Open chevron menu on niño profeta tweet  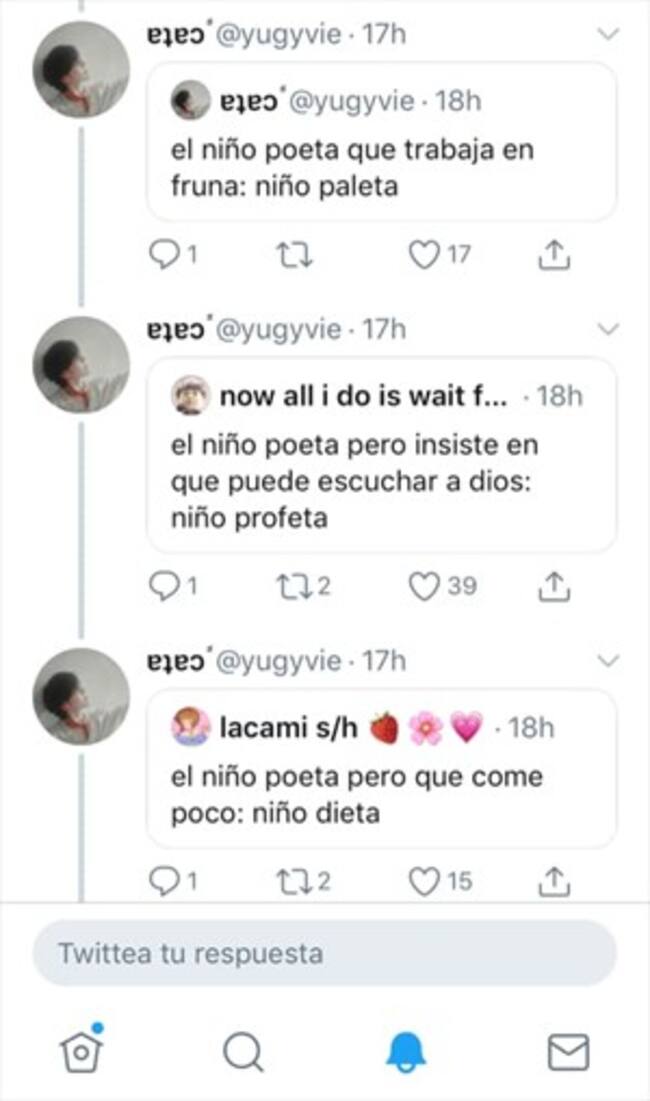click(x=607, y=329)
